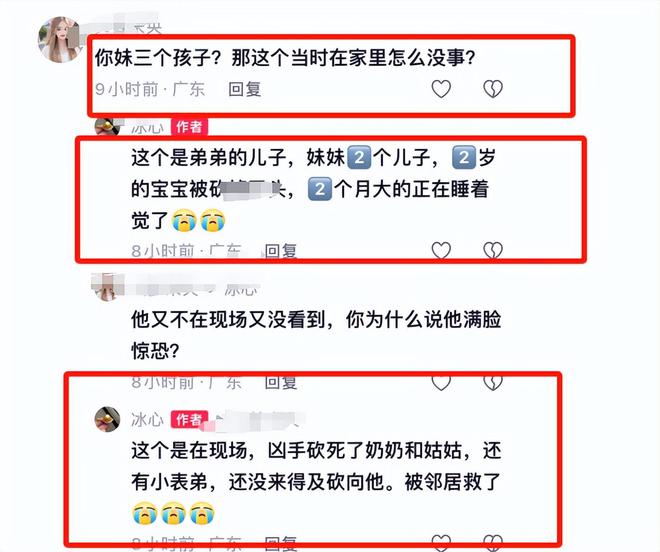
Task: Tap the 作者 badge on the bottom reply
Action: pyautogui.click(x=189, y=419)
